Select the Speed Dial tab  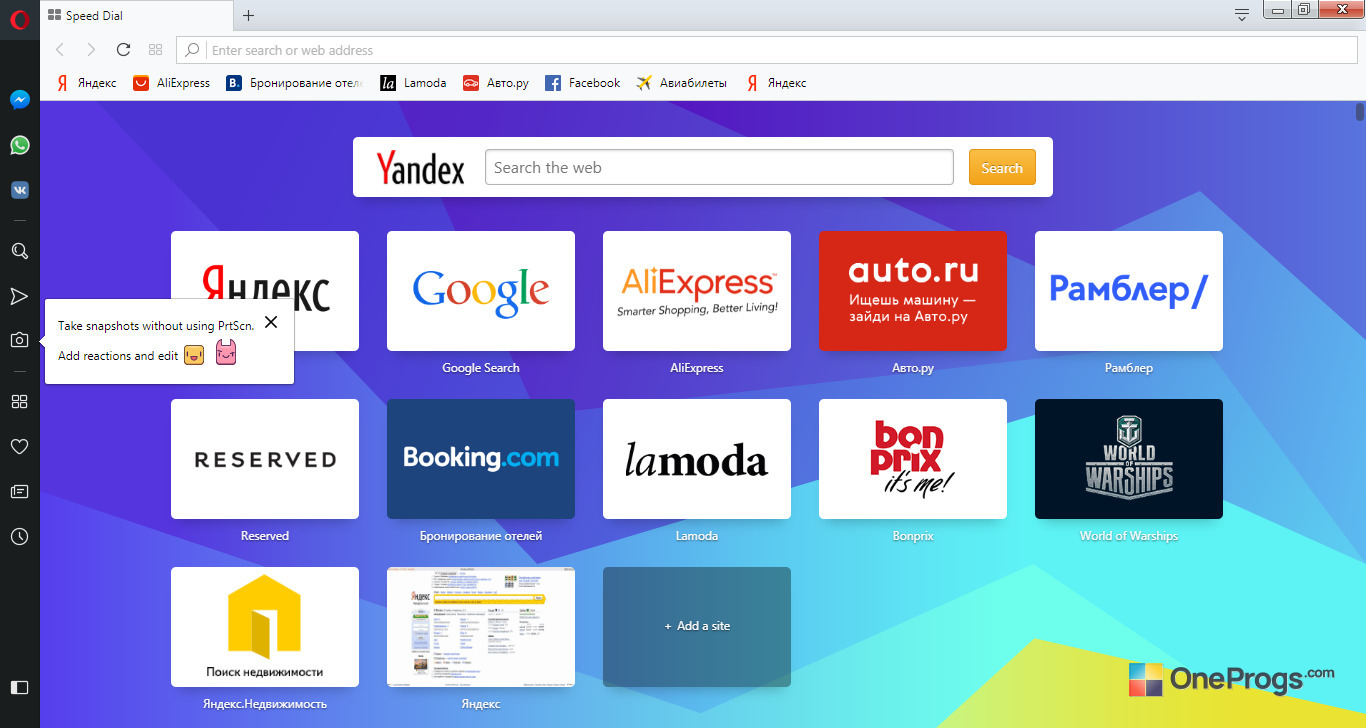(135, 16)
